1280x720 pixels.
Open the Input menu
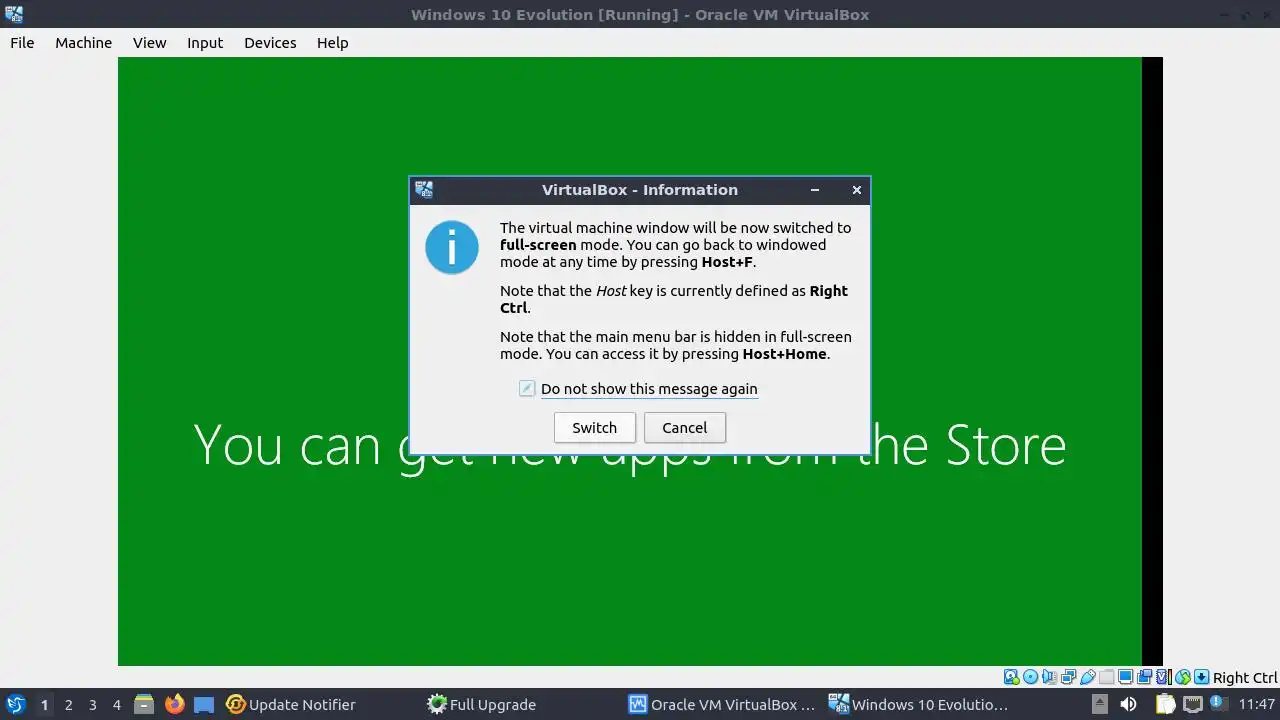[x=205, y=42]
